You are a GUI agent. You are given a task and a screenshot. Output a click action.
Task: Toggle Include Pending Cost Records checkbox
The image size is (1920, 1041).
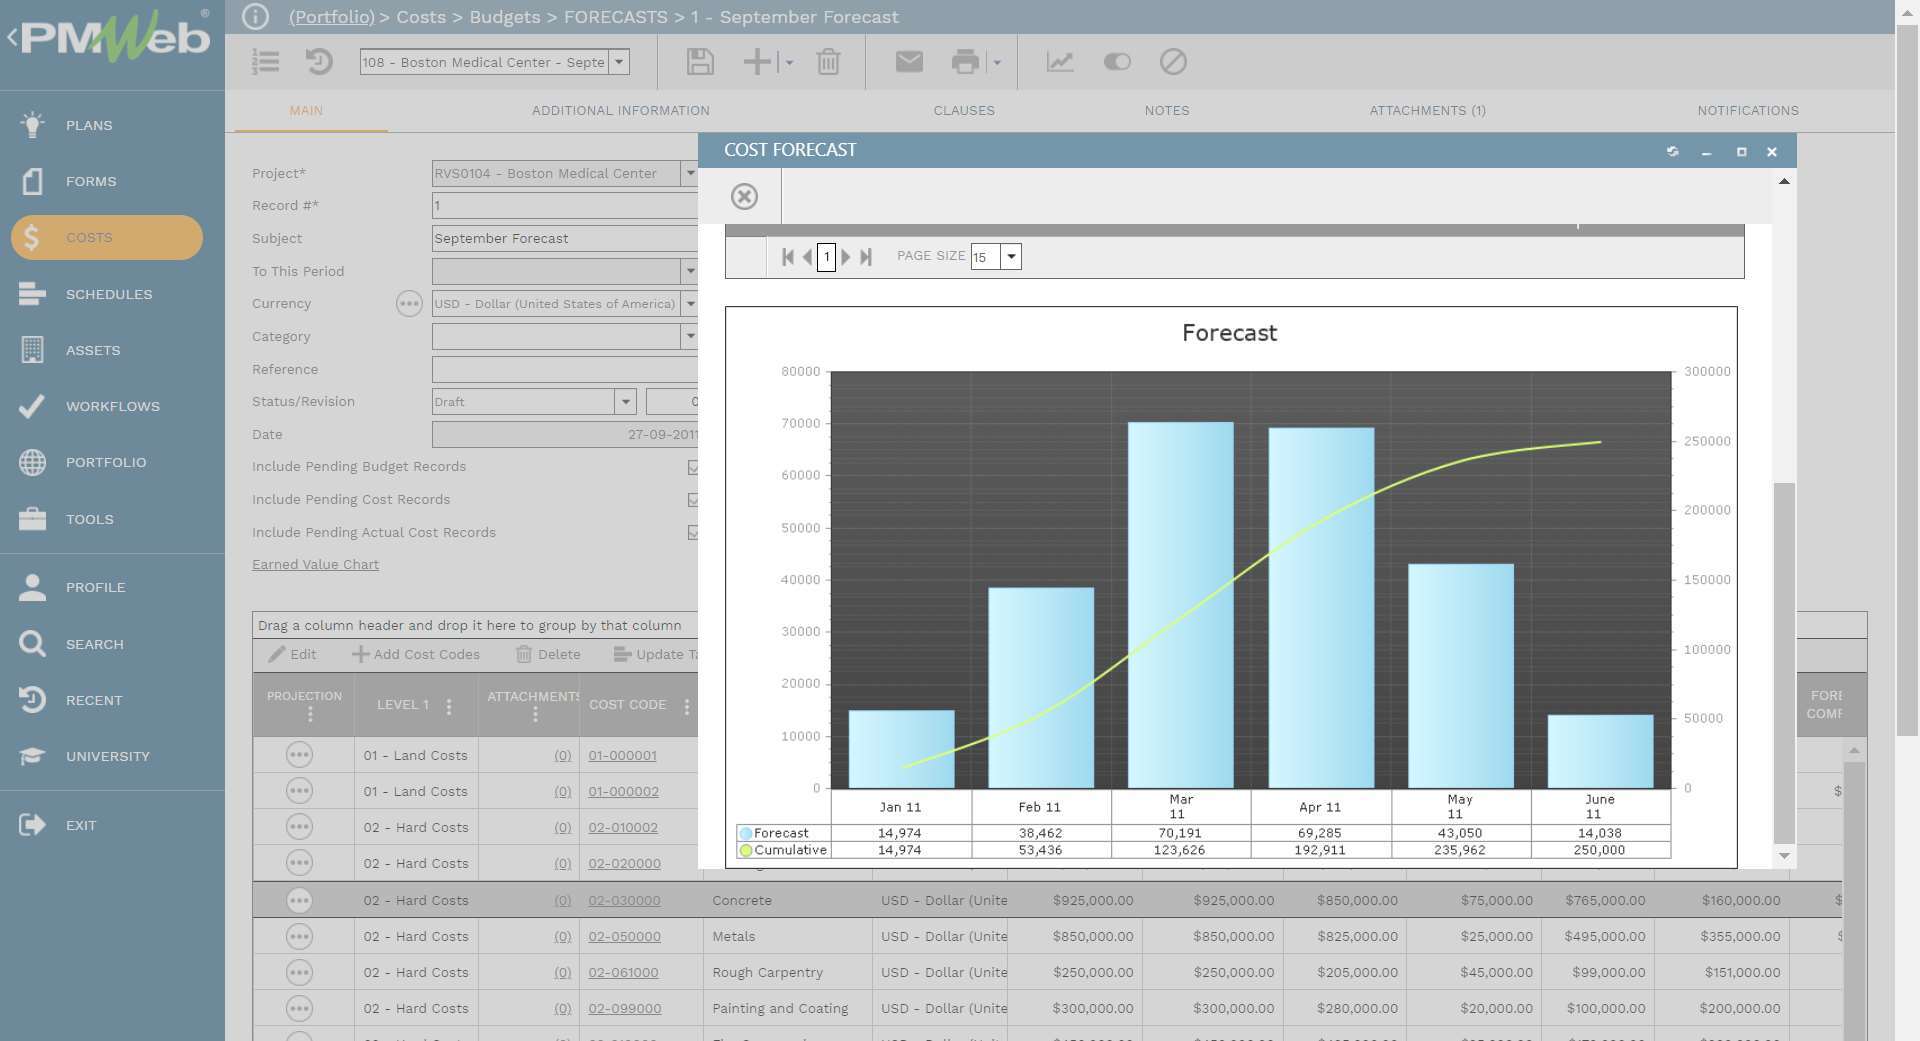(x=693, y=500)
